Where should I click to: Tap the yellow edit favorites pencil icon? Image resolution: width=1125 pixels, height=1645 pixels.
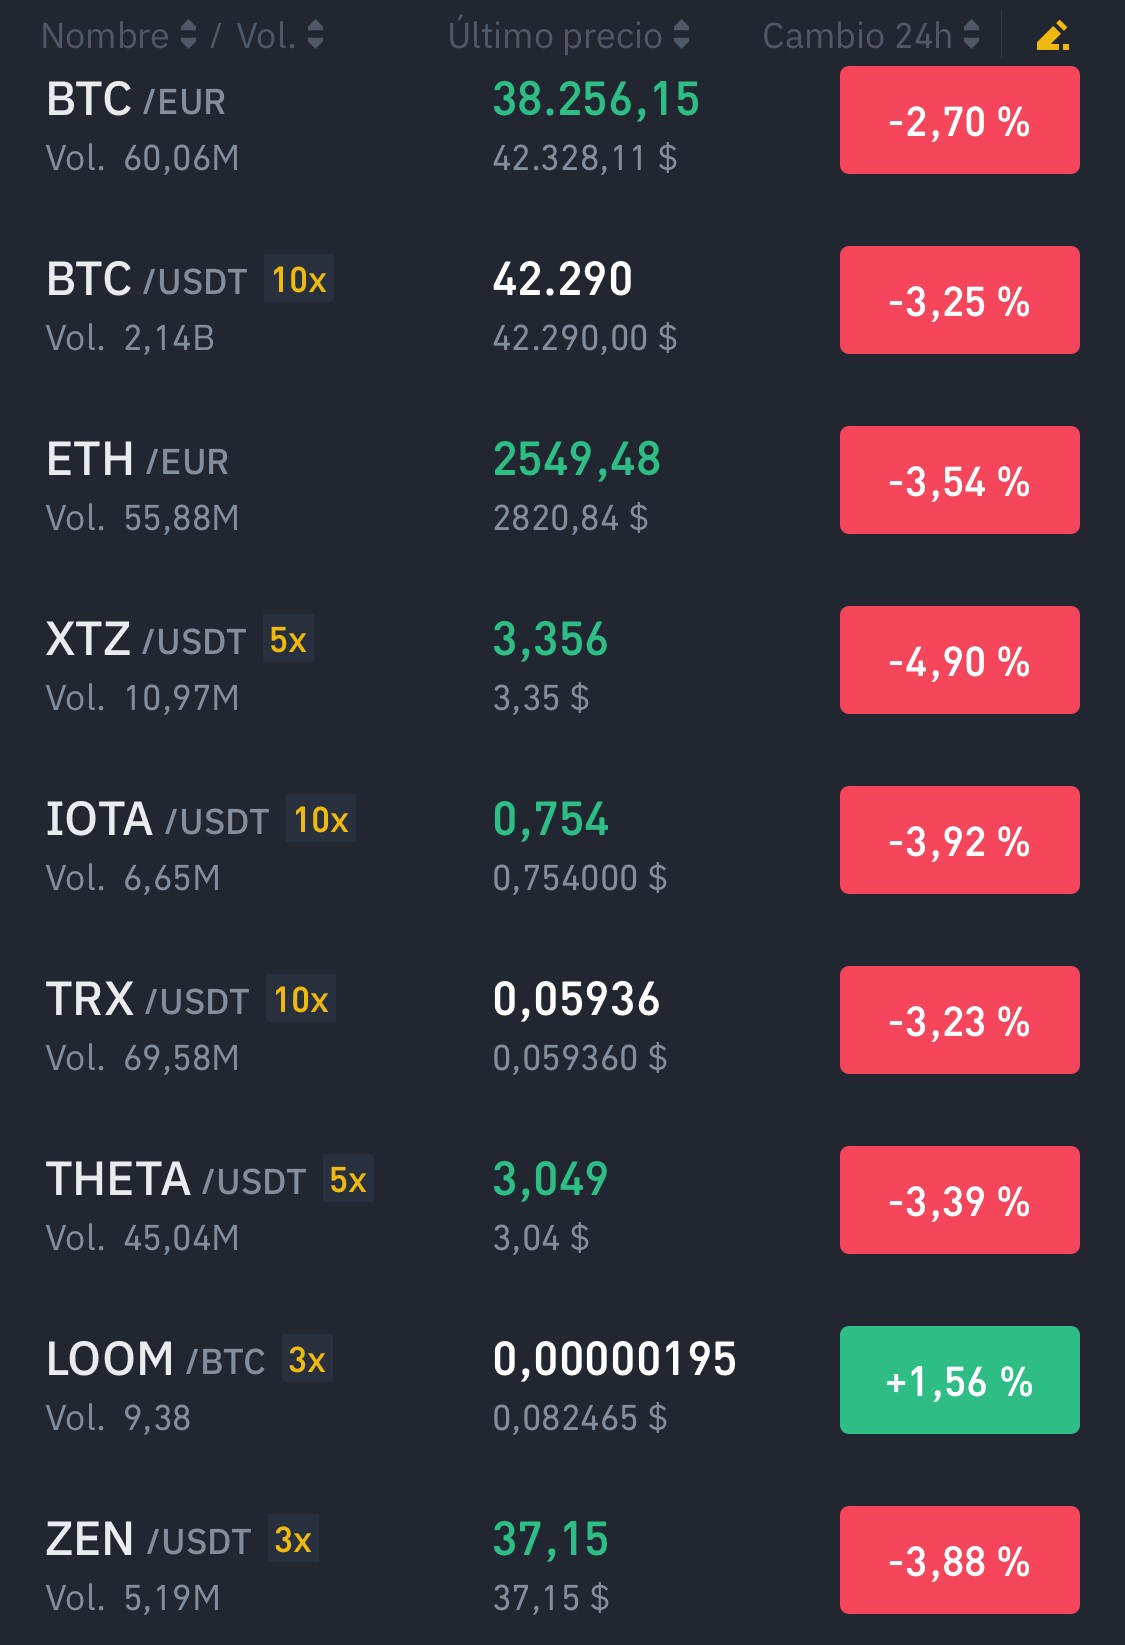click(x=1052, y=36)
